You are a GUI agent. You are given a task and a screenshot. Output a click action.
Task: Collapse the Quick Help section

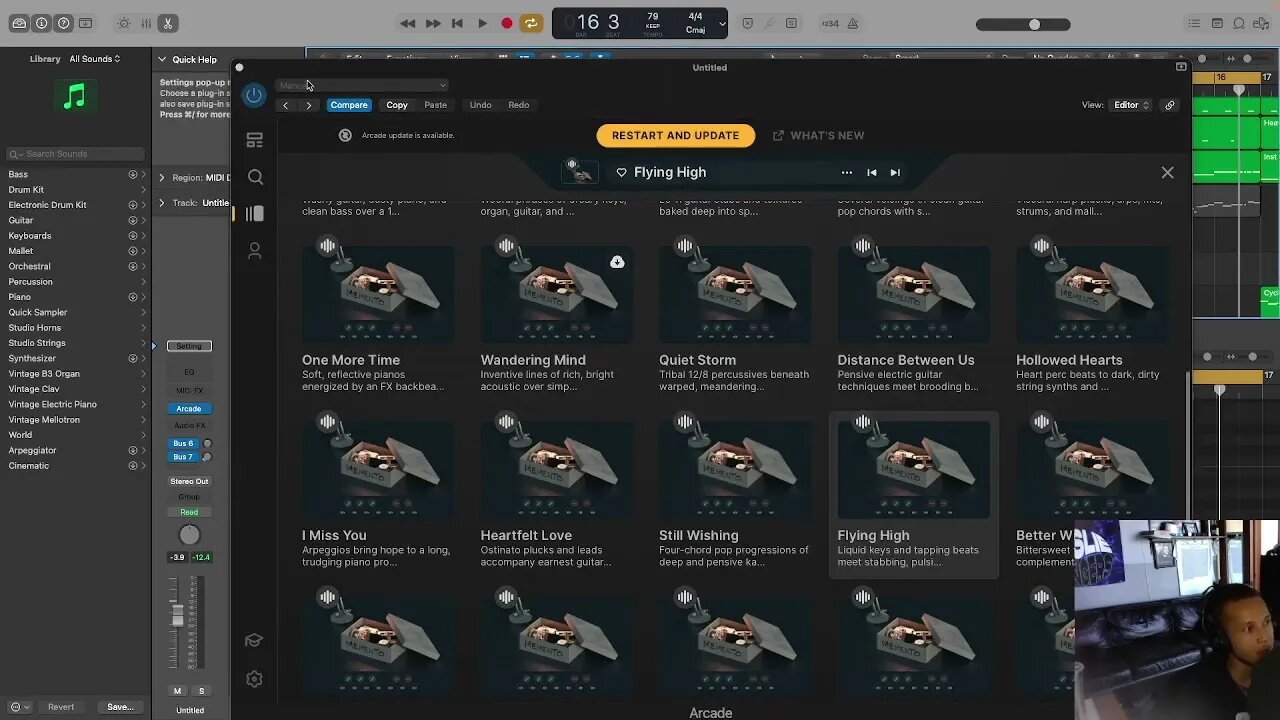(x=162, y=59)
